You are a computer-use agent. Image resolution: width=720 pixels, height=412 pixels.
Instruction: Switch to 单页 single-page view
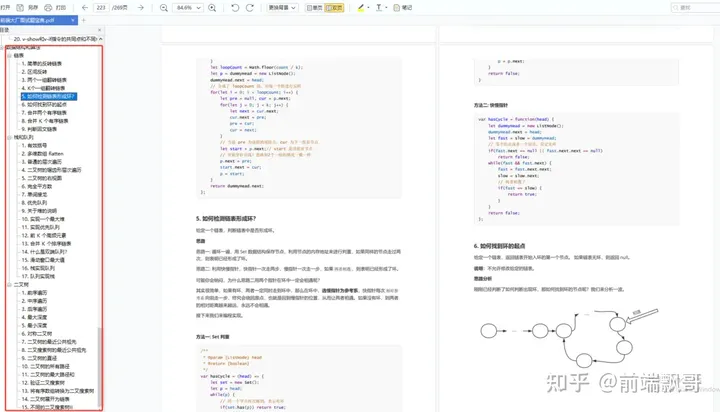tap(314, 8)
